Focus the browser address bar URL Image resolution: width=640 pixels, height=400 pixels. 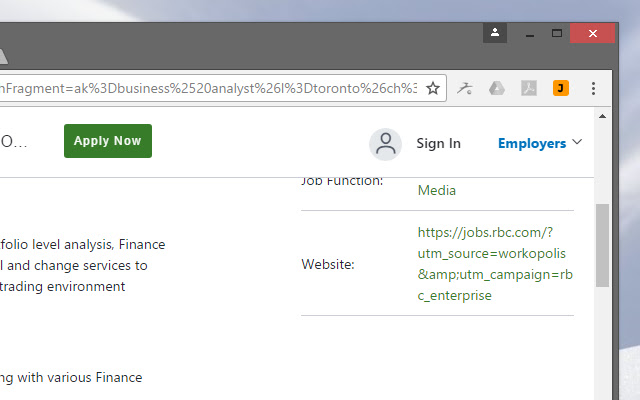coord(208,88)
